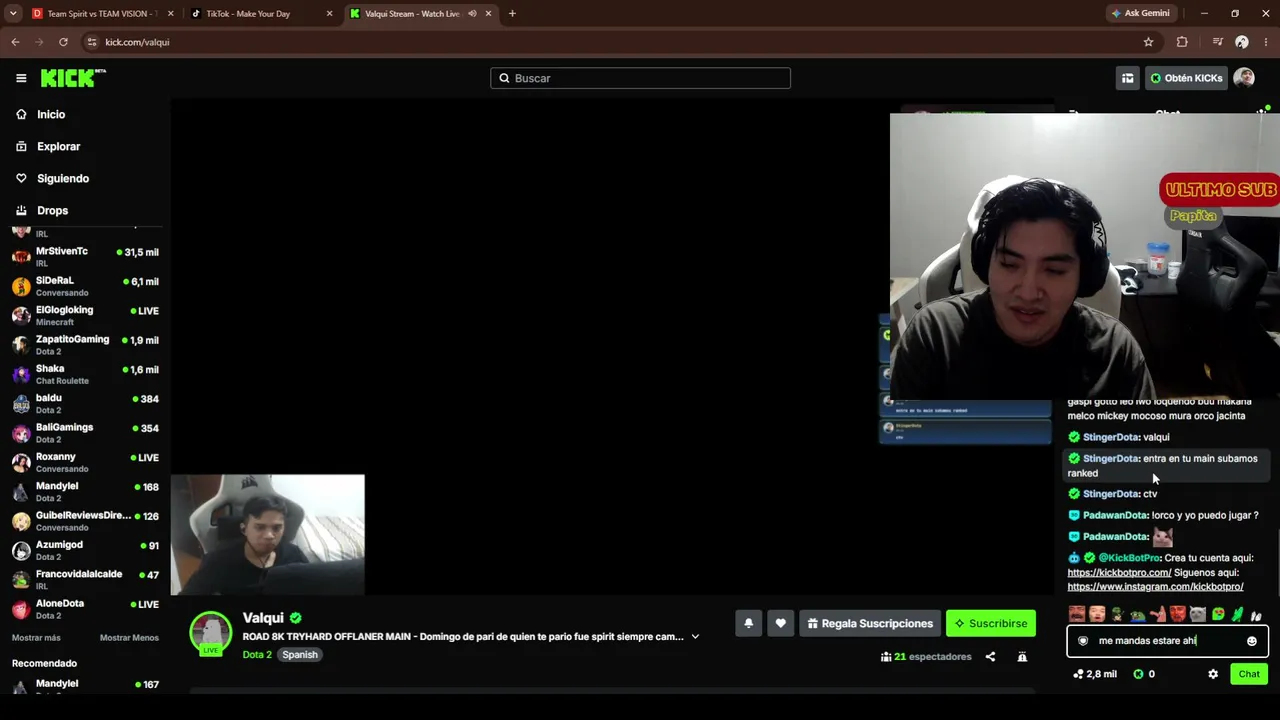
Task: Insert the Pepe frog emote
Action: (1138, 614)
